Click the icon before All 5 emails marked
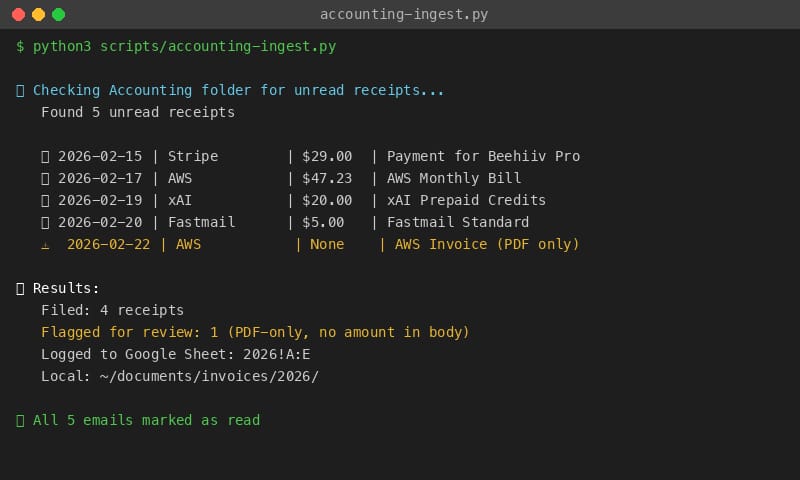The image size is (800, 480). tap(20, 421)
